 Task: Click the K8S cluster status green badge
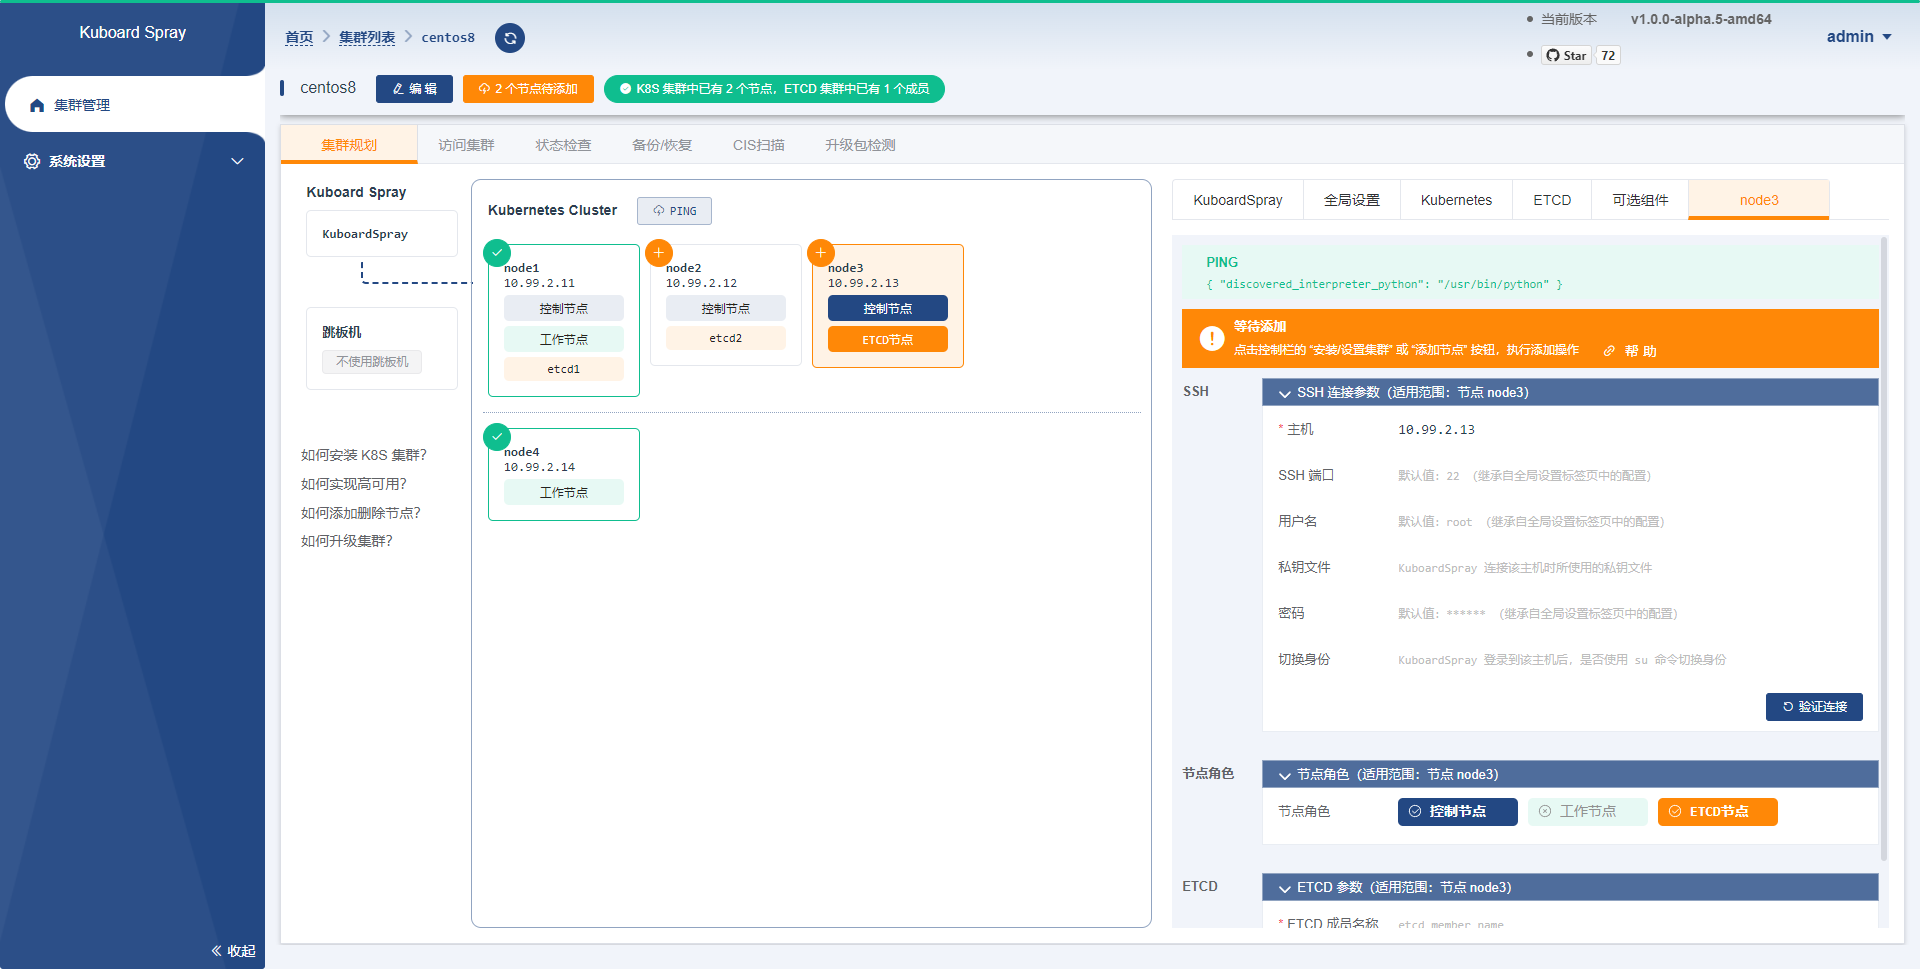click(x=774, y=89)
